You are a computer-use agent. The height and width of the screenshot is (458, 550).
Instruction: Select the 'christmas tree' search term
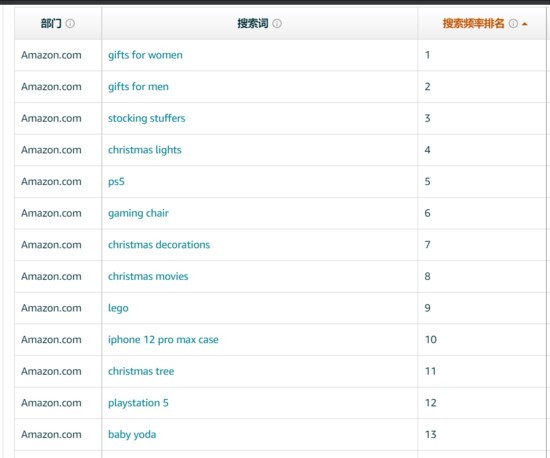pos(141,371)
